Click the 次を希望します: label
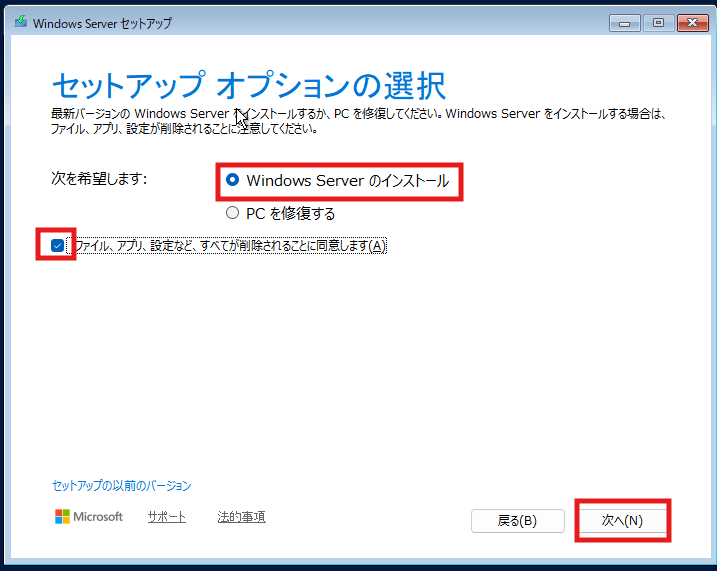The width and height of the screenshot is (717, 571). click(x=99, y=179)
